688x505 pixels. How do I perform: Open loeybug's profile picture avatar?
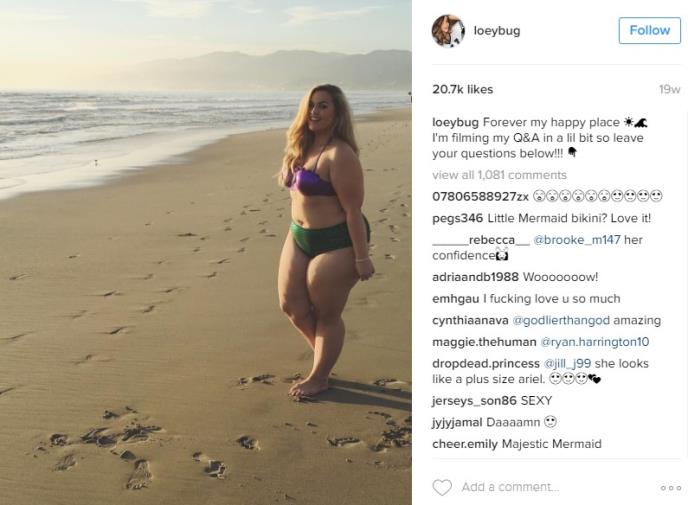pos(448,30)
